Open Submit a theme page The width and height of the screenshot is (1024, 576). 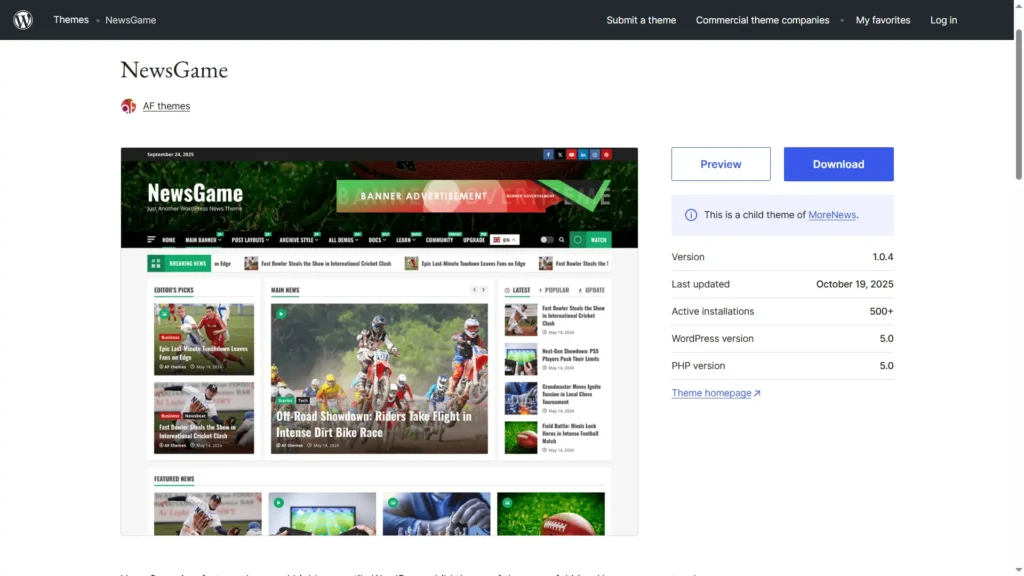point(641,20)
